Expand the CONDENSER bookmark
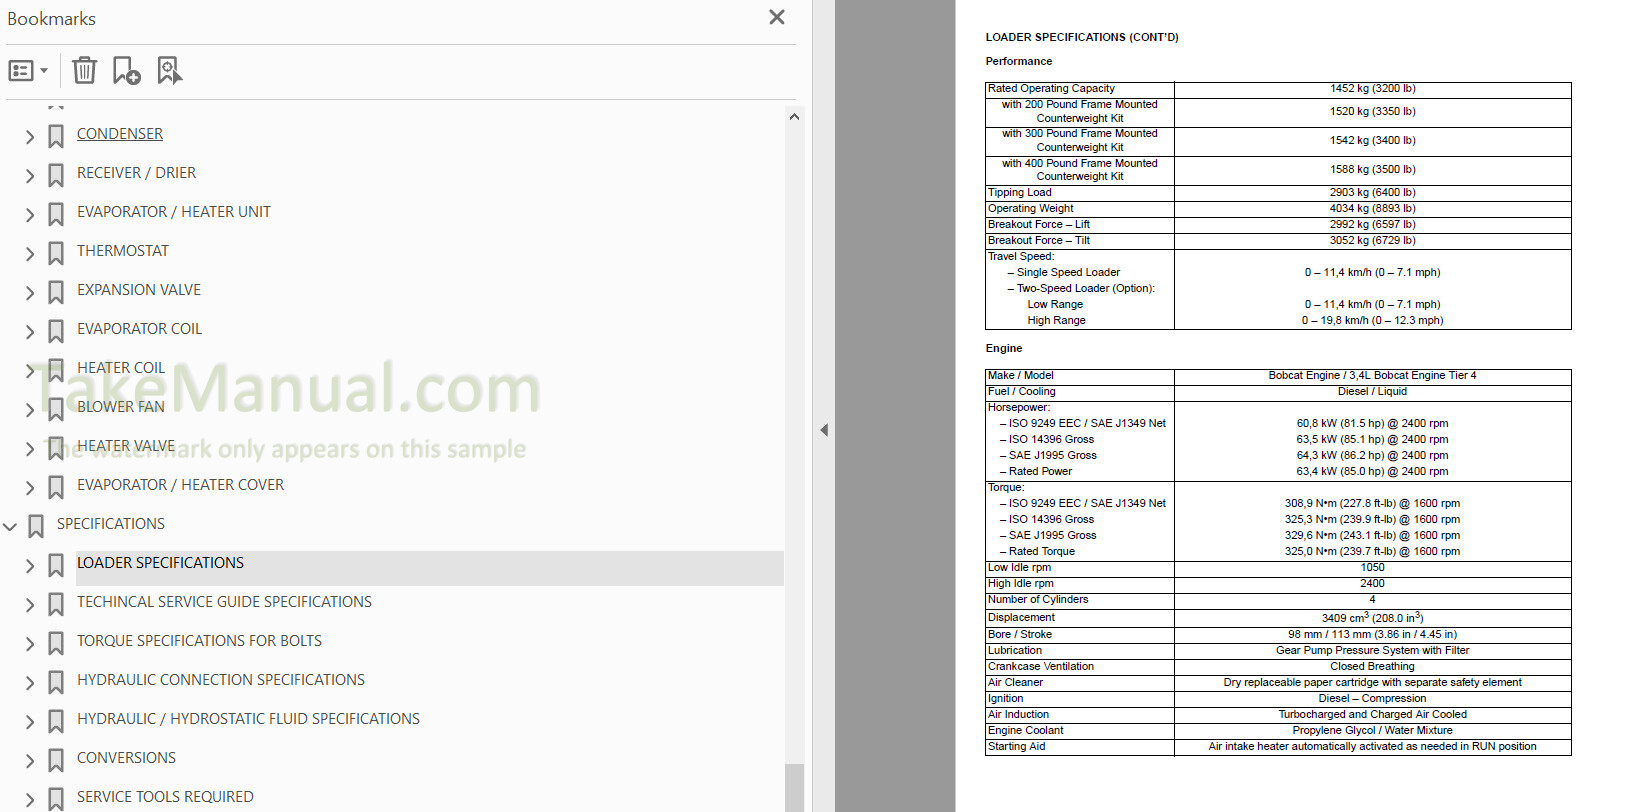The height and width of the screenshot is (812, 1628). click(30, 137)
